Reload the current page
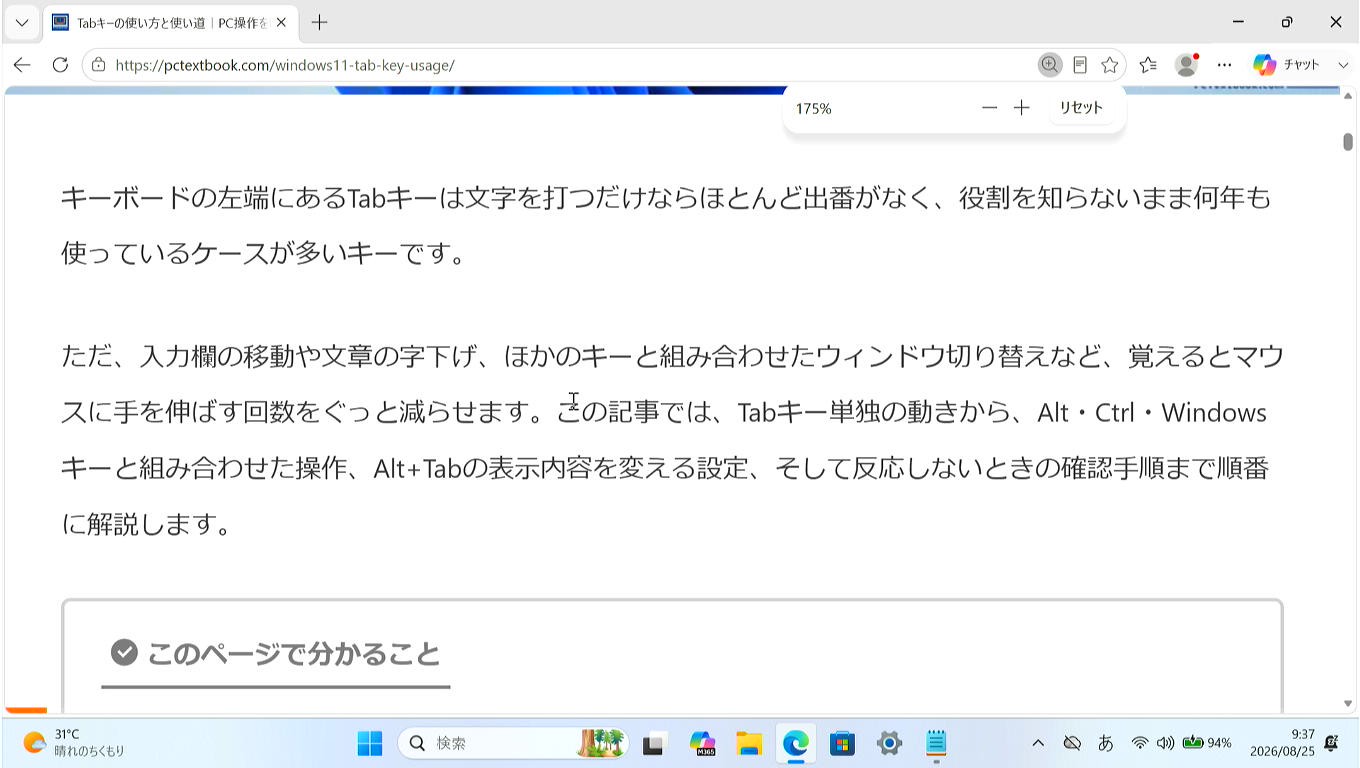 [60, 65]
